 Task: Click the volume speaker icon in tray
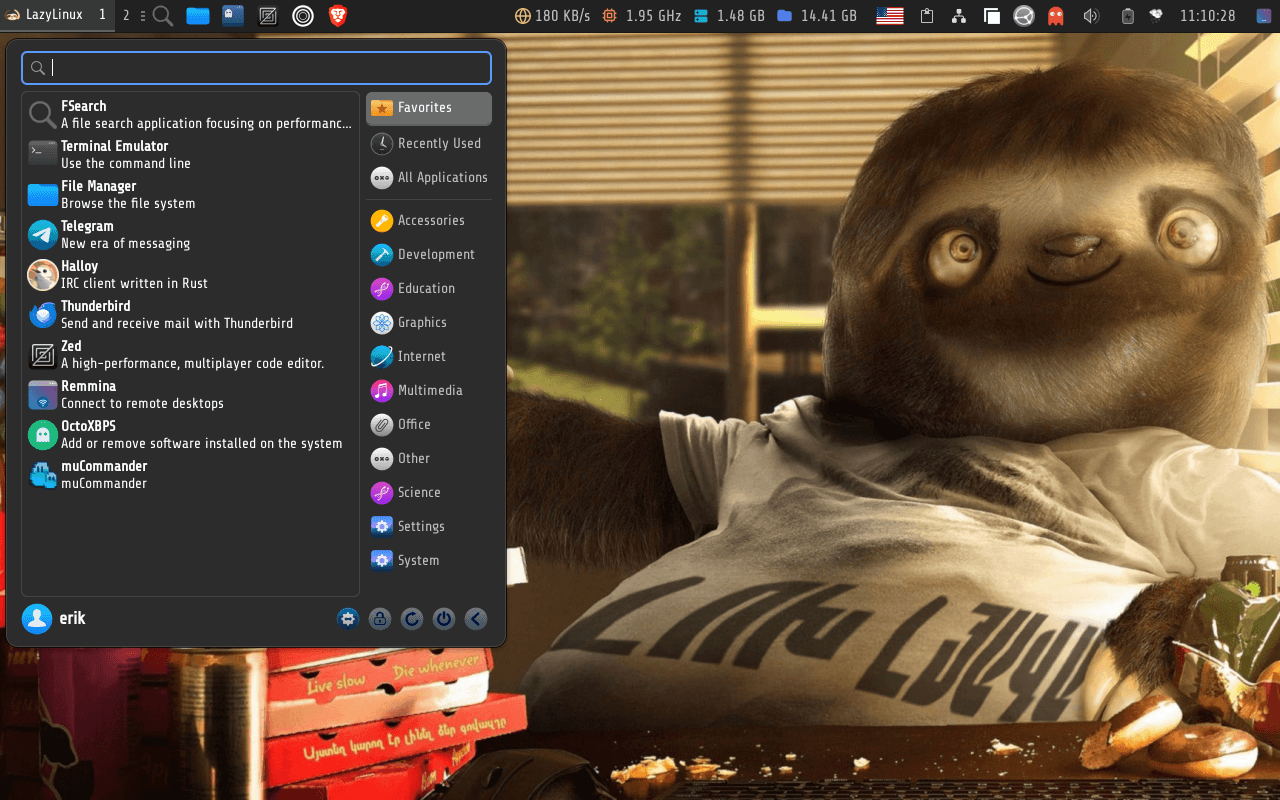pyautogui.click(x=1091, y=16)
